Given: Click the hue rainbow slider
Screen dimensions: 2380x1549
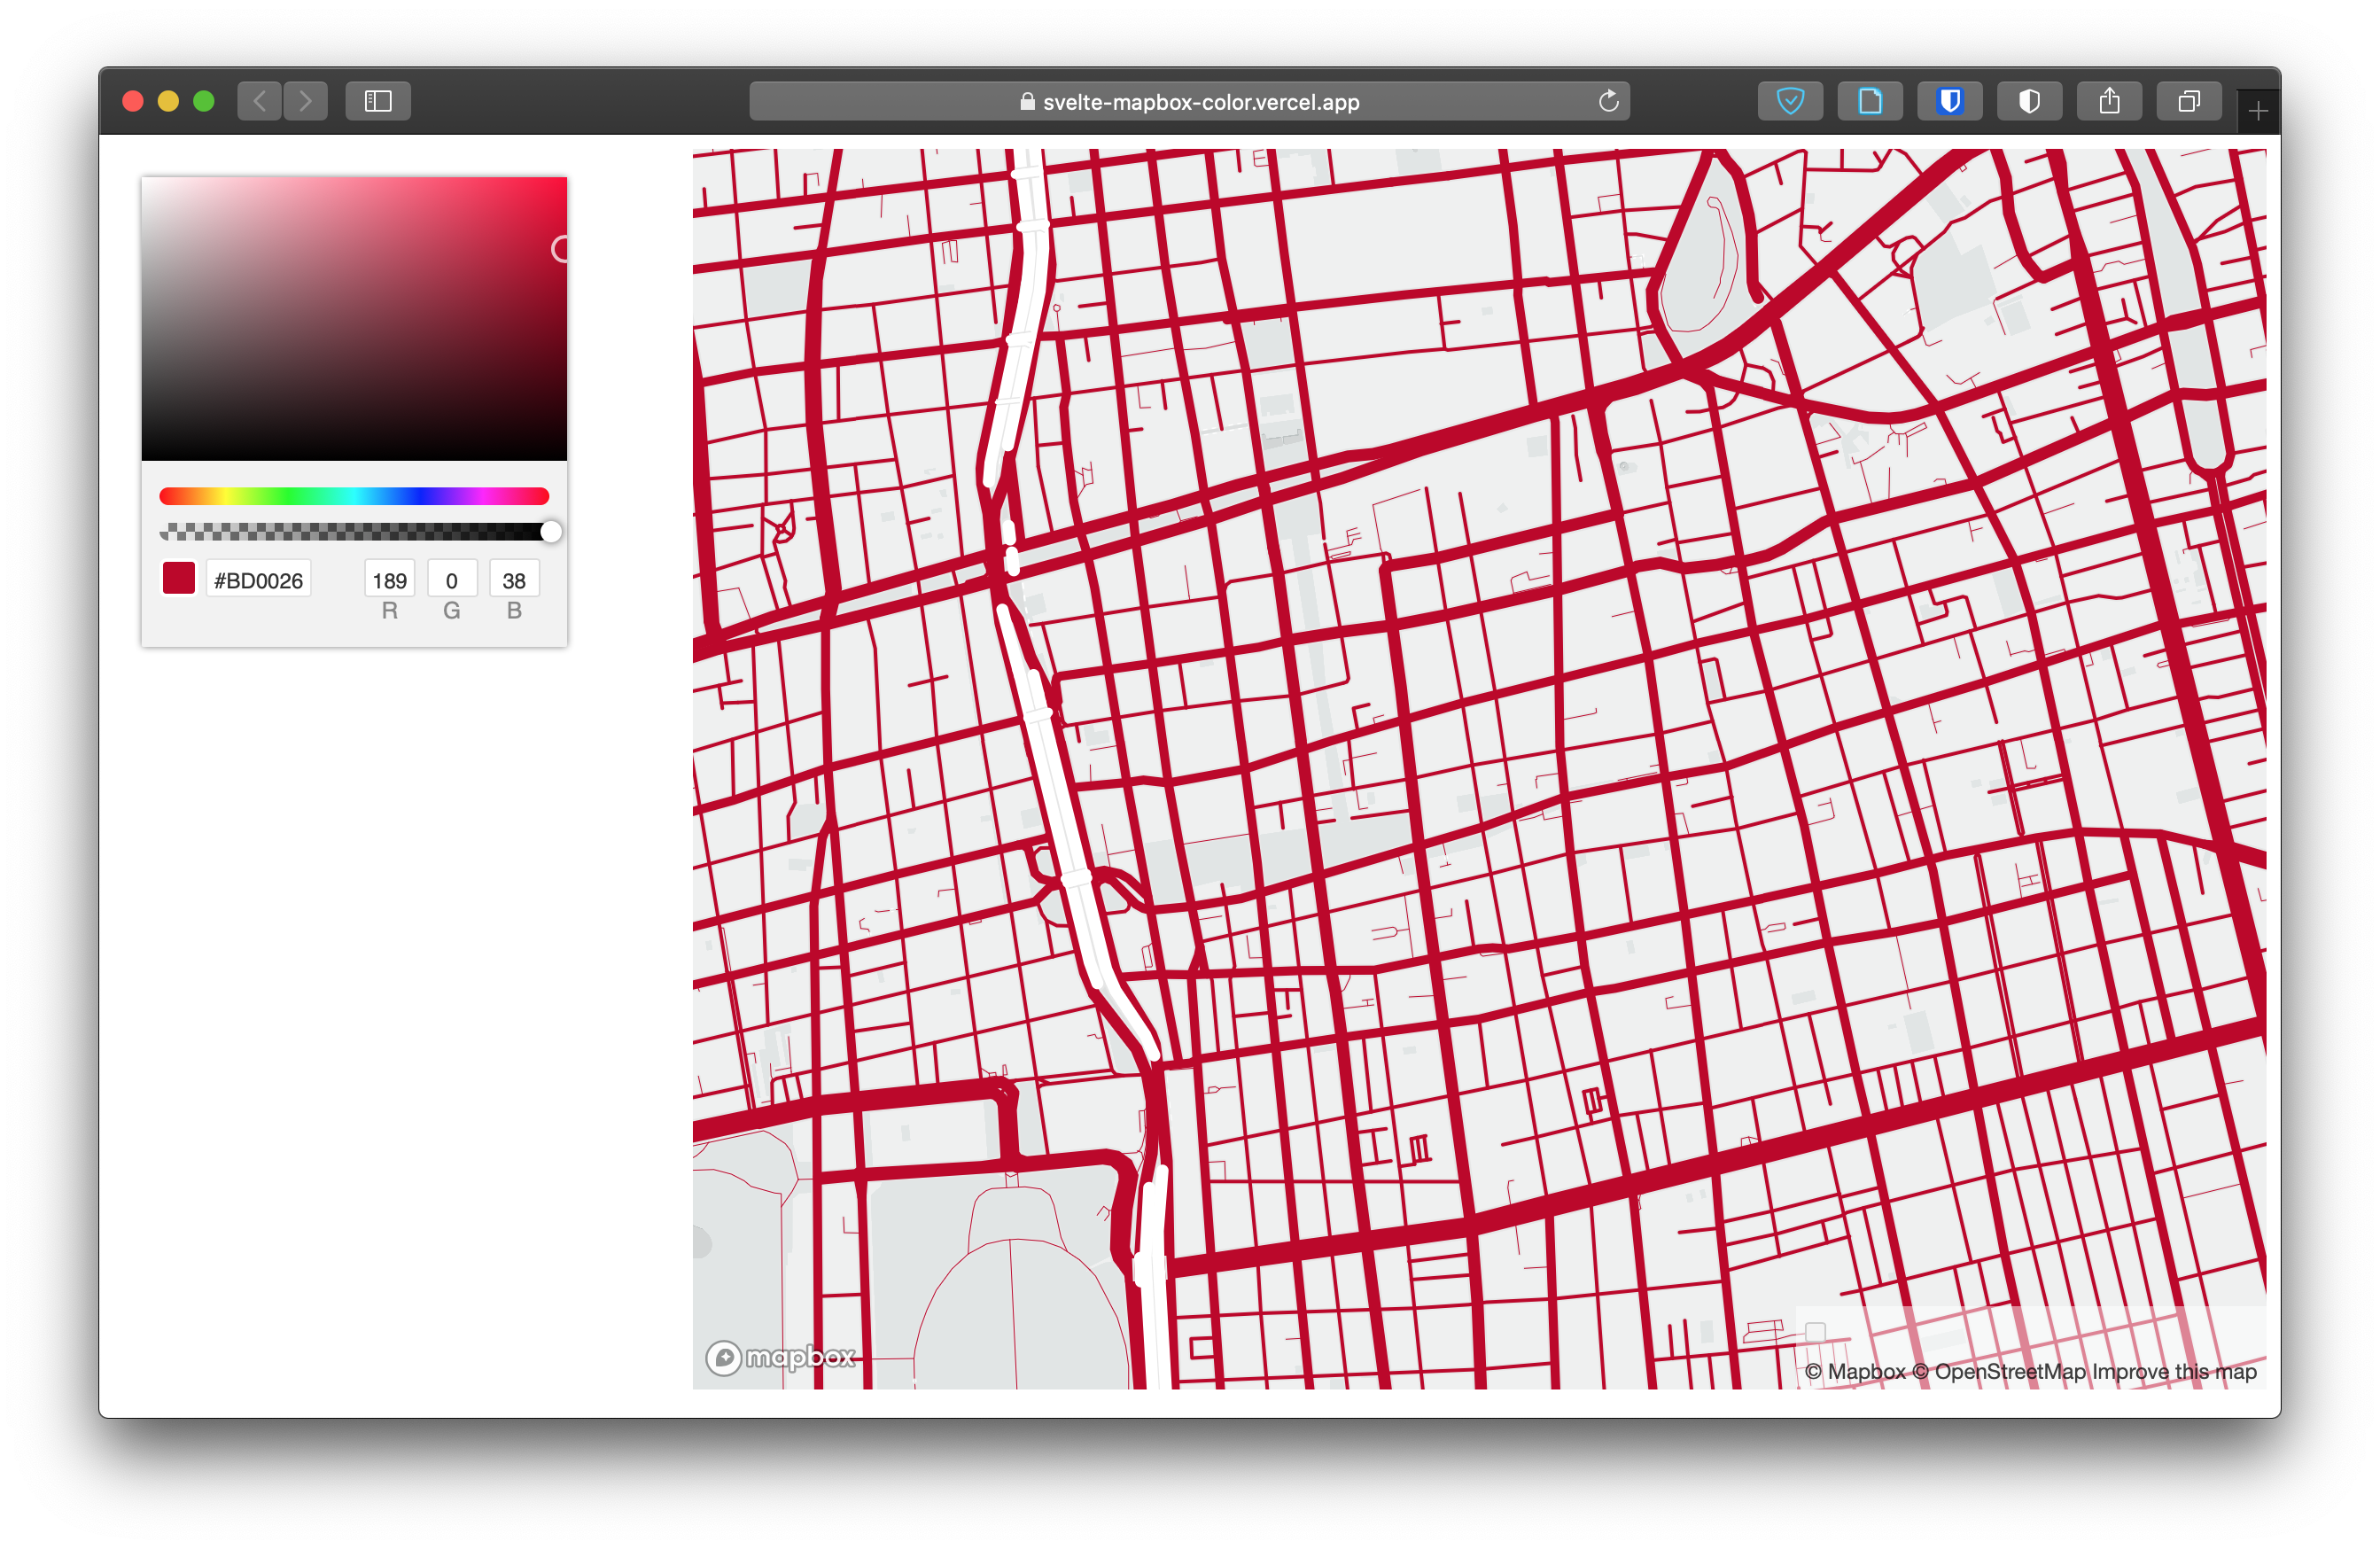Looking at the screenshot, I should (x=354, y=496).
